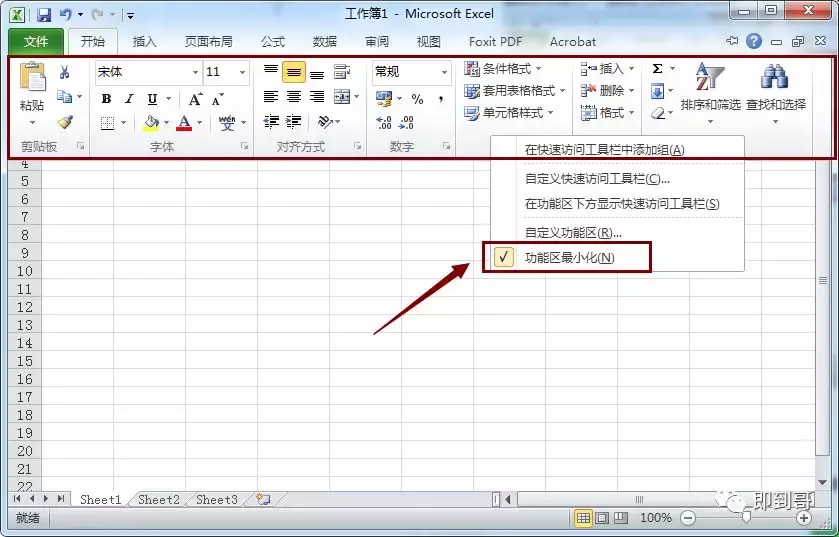The width and height of the screenshot is (839, 537).
Task: Open the phonetic guide wén icon
Action: tap(227, 123)
